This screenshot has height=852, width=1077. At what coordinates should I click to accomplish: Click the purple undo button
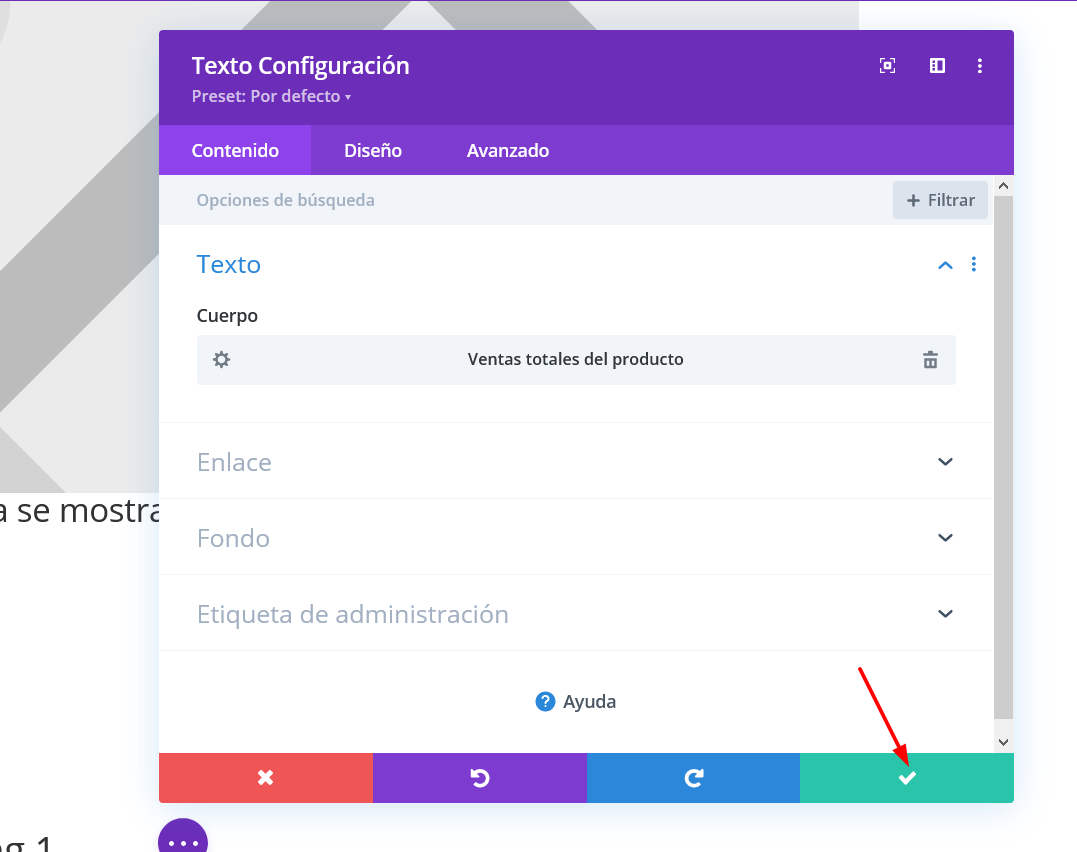click(x=480, y=778)
